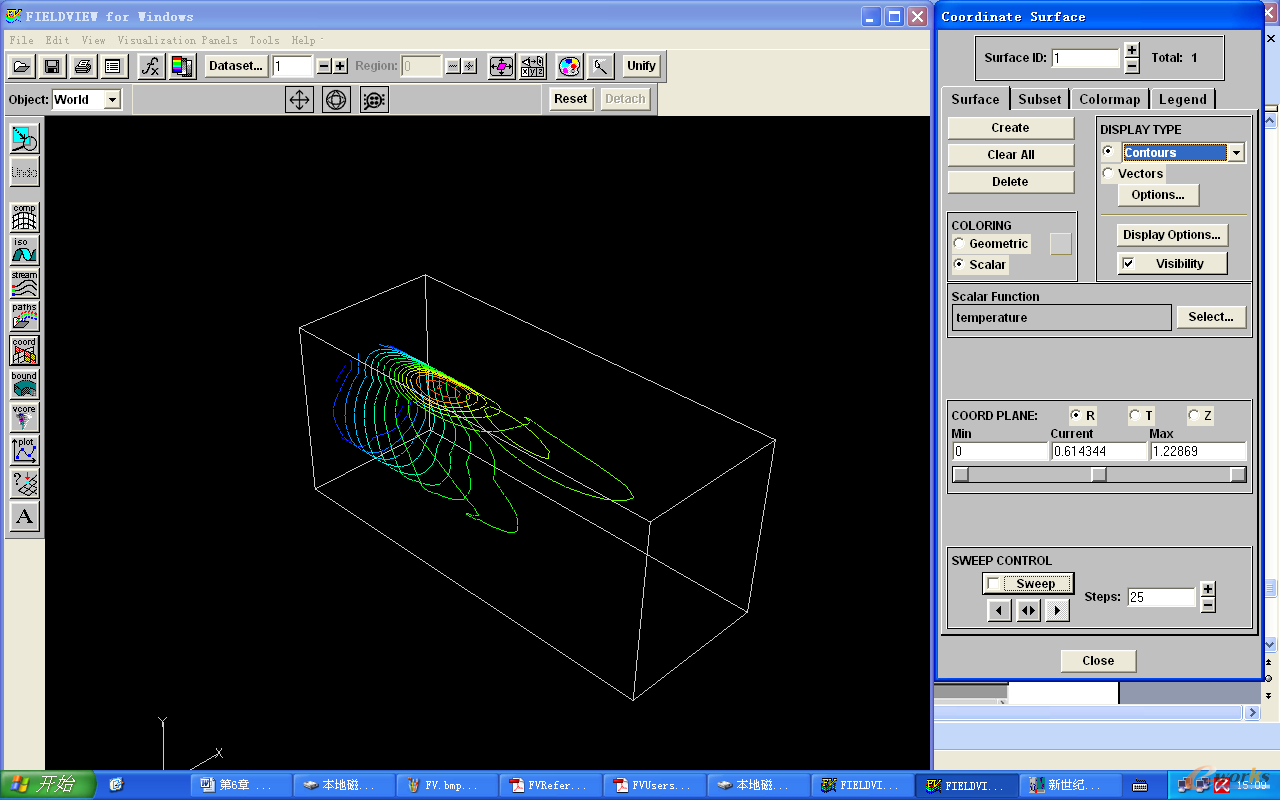The height and width of the screenshot is (800, 1280).
Task: Click the coord plane current slider handle
Action: 1098,475
